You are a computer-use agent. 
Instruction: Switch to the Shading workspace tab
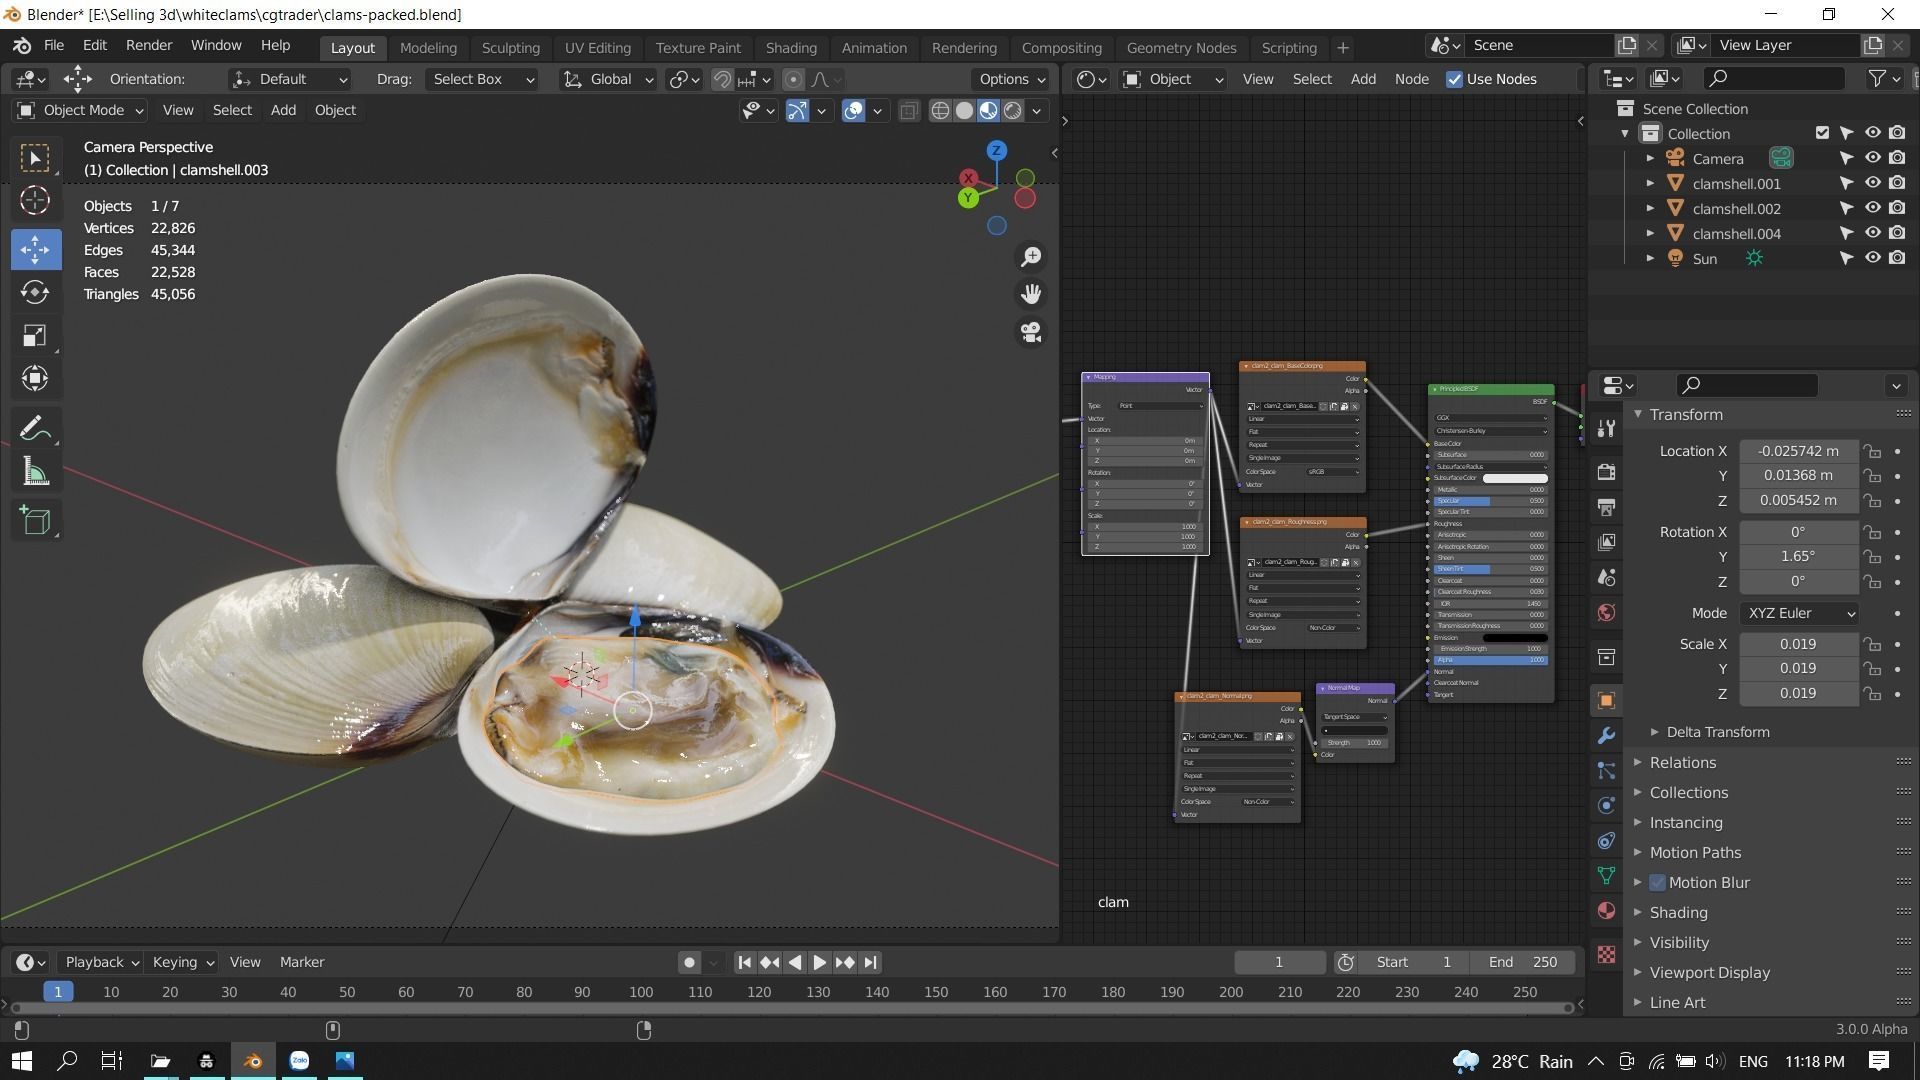(x=791, y=48)
